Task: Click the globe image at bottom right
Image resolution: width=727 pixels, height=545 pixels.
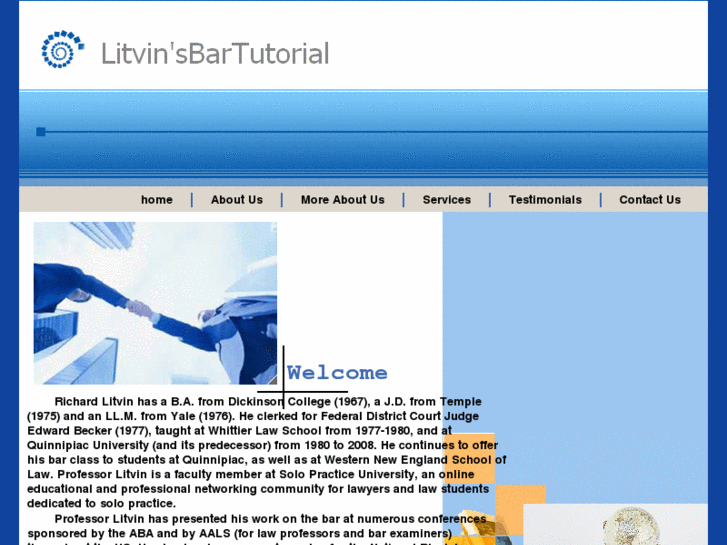Action: [x=631, y=526]
